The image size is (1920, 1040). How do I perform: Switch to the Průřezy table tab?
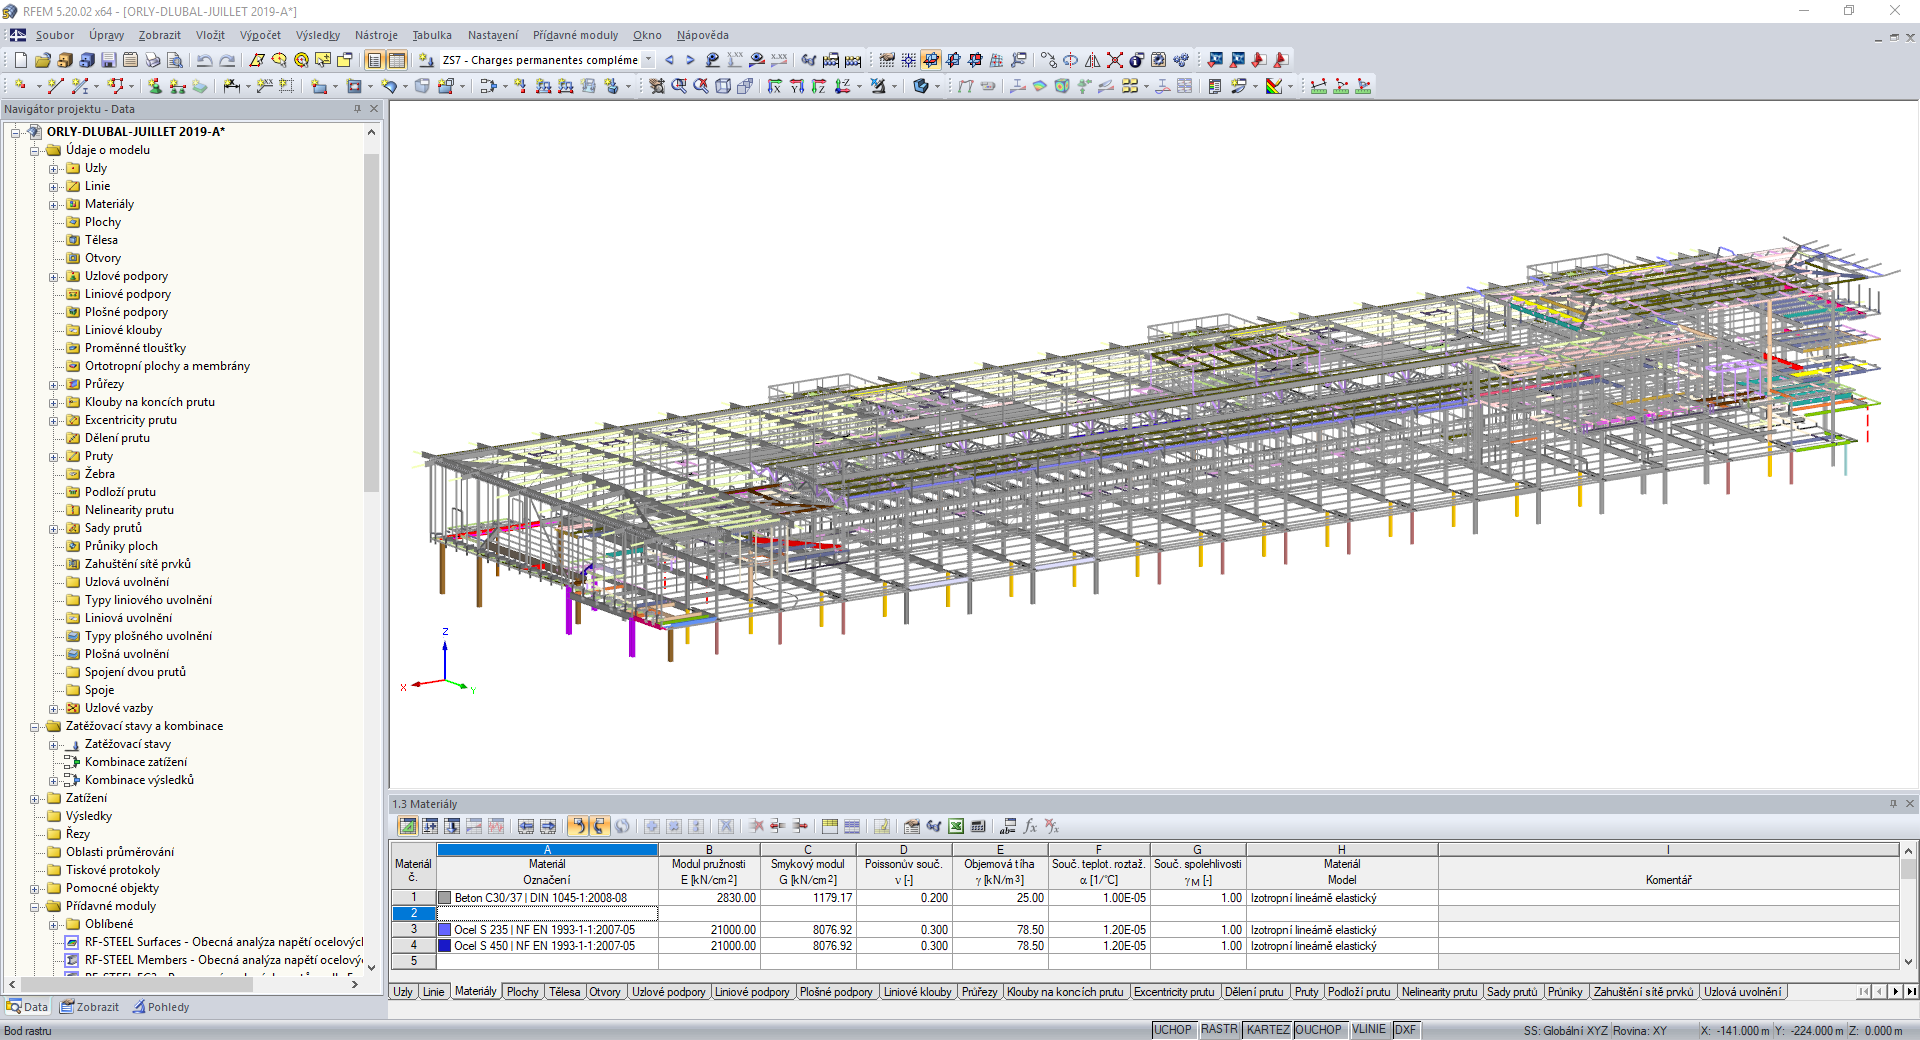click(x=979, y=992)
